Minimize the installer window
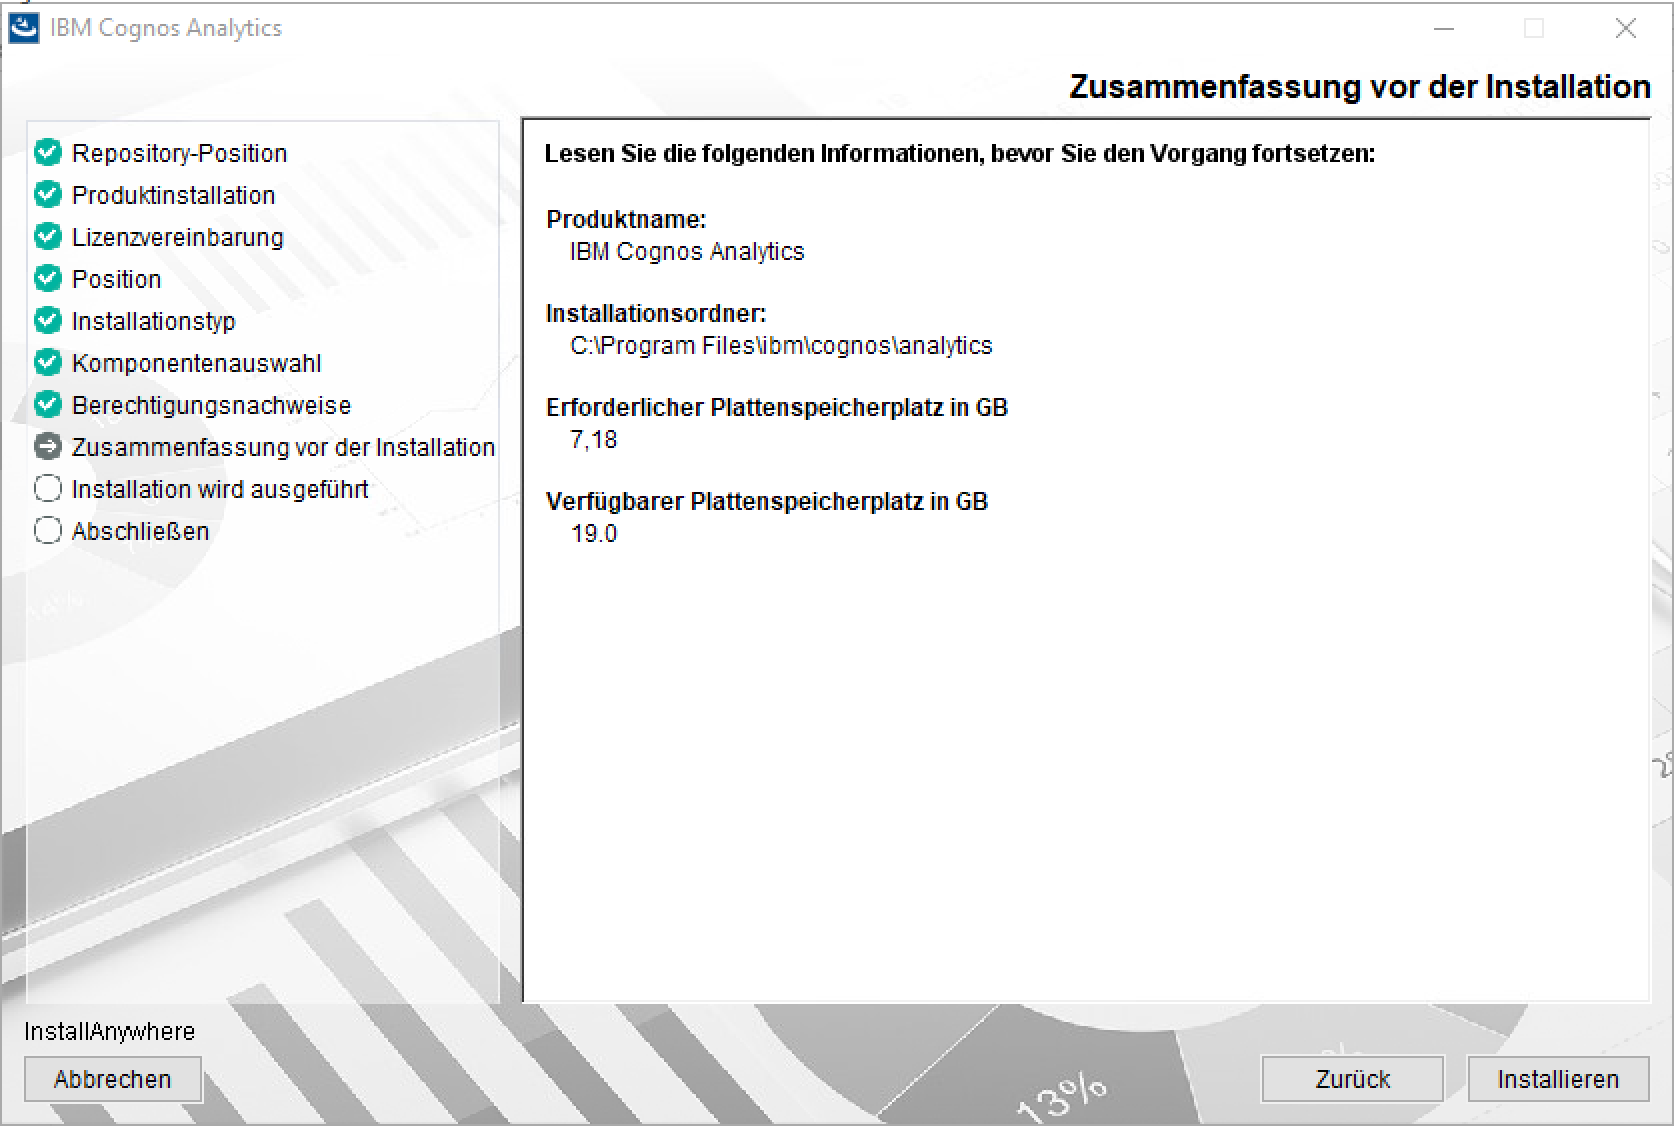1674x1128 pixels. click(1443, 29)
